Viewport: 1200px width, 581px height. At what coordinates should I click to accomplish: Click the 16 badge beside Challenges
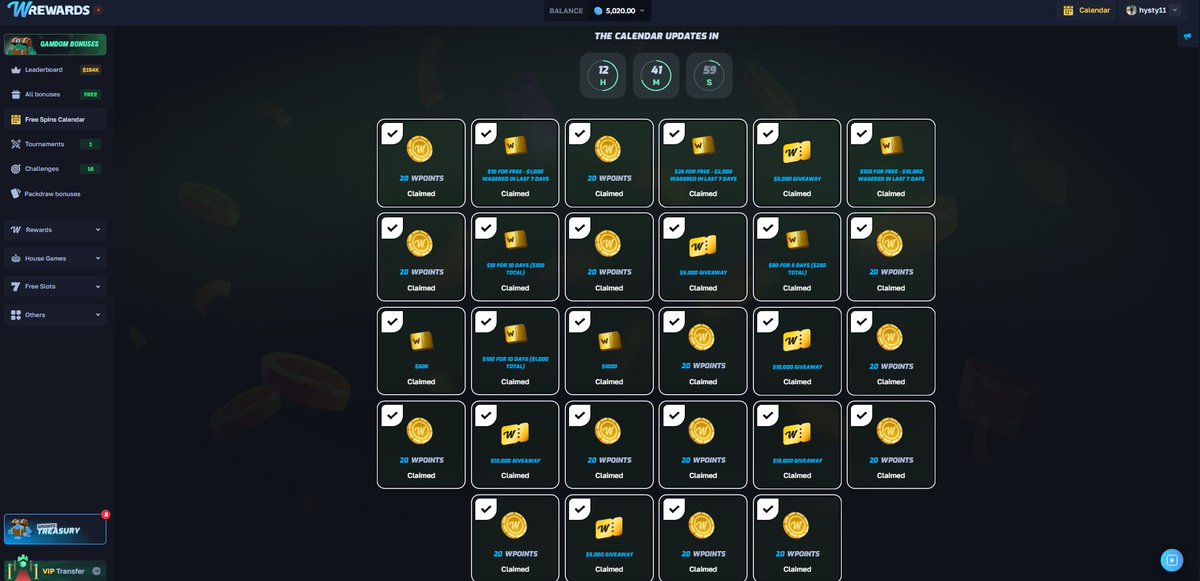pyautogui.click(x=90, y=169)
